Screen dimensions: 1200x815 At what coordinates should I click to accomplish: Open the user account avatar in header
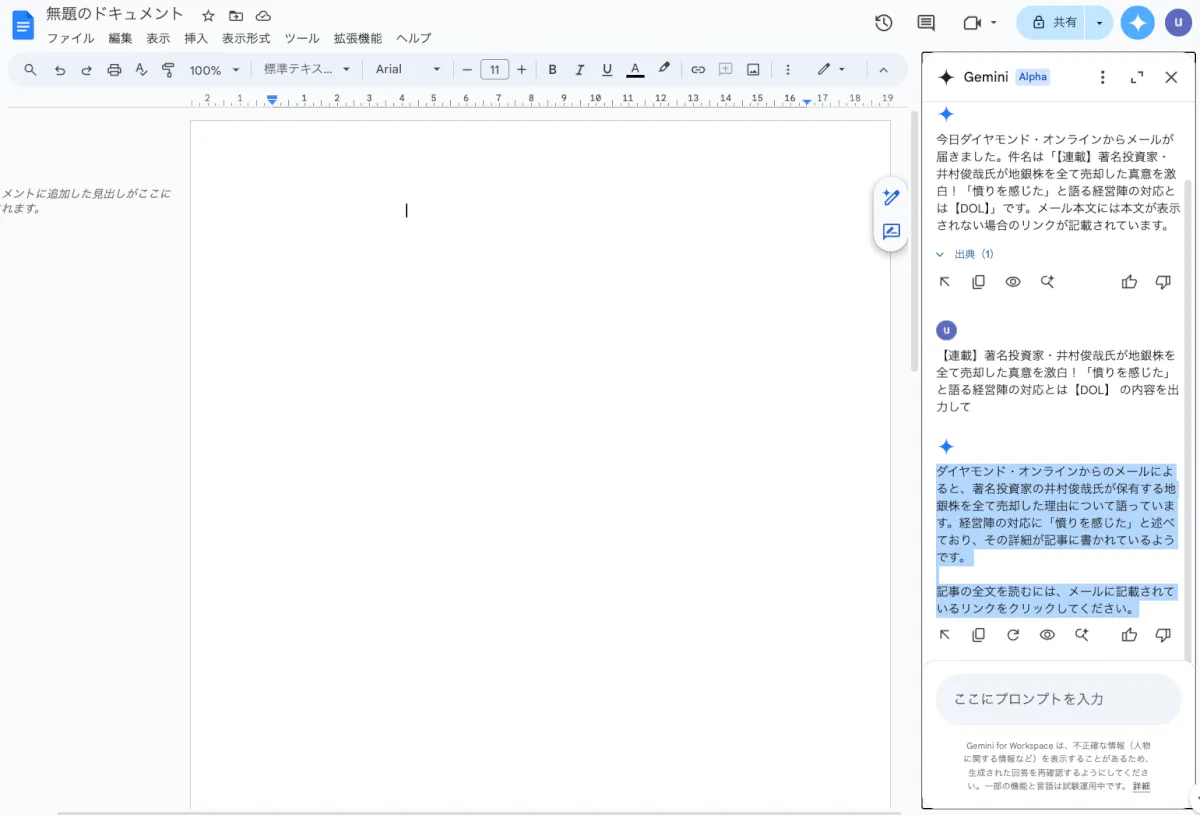coord(1178,22)
